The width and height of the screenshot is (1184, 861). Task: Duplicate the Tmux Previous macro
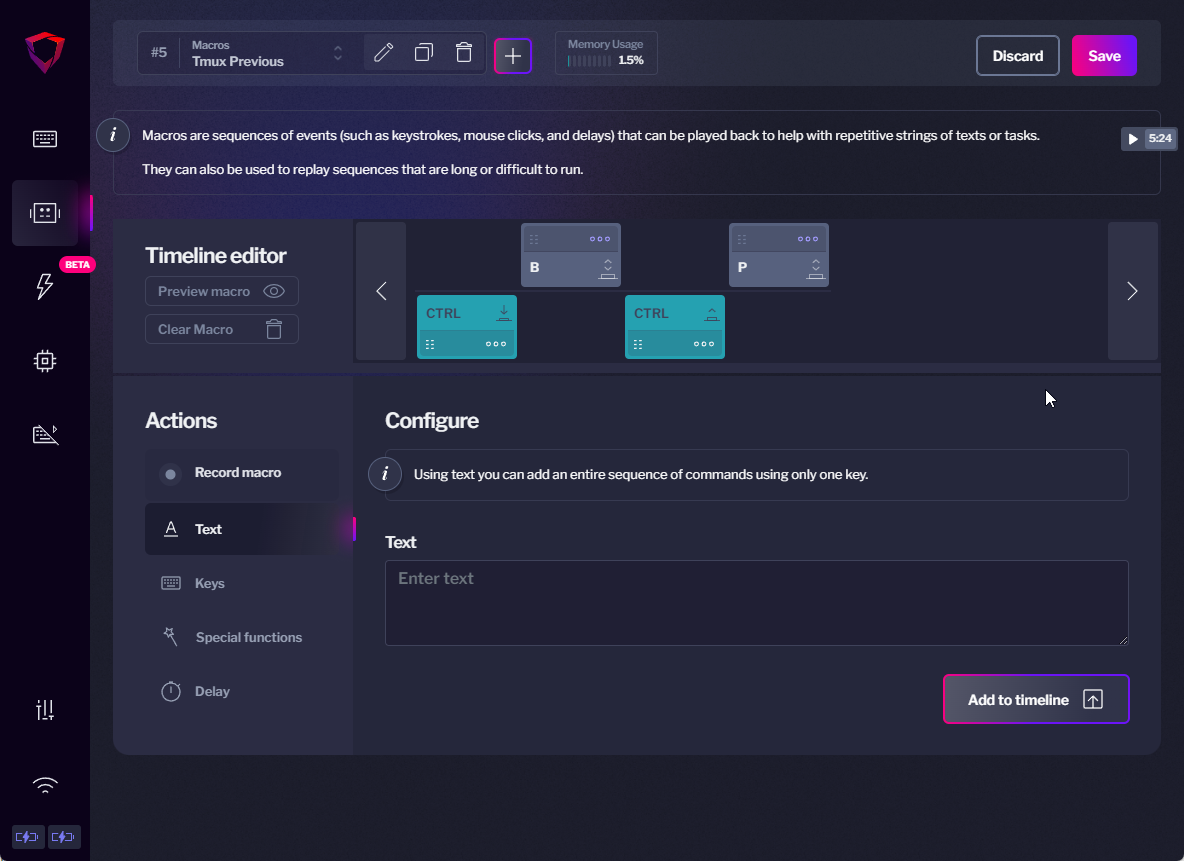(424, 53)
